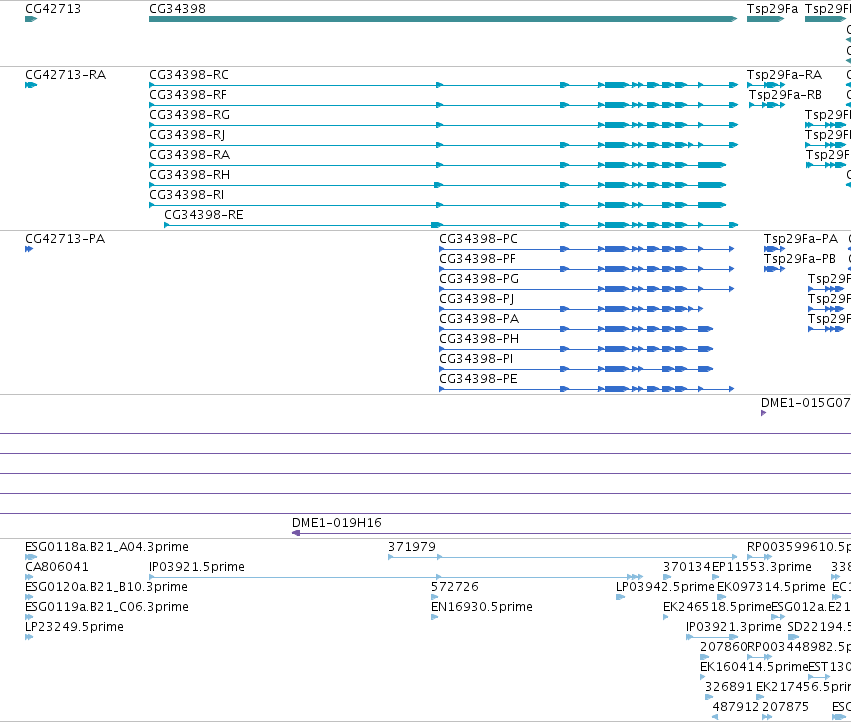The height and width of the screenshot is (722, 851).
Task: Select protein CG34398-PI
Action: click(x=476, y=359)
